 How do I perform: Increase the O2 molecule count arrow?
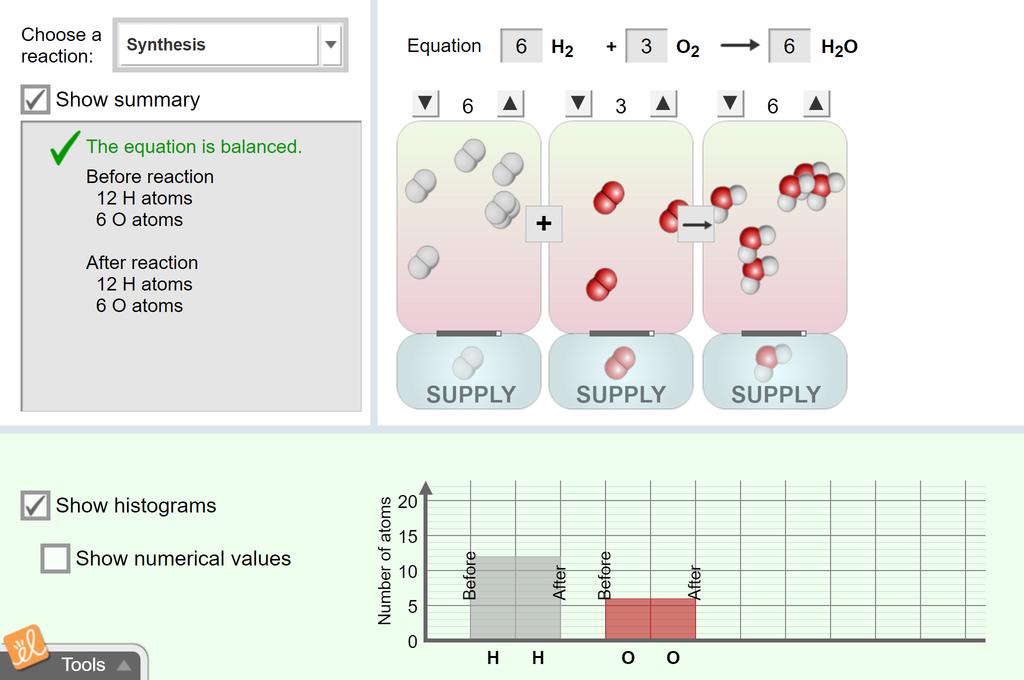tap(663, 103)
